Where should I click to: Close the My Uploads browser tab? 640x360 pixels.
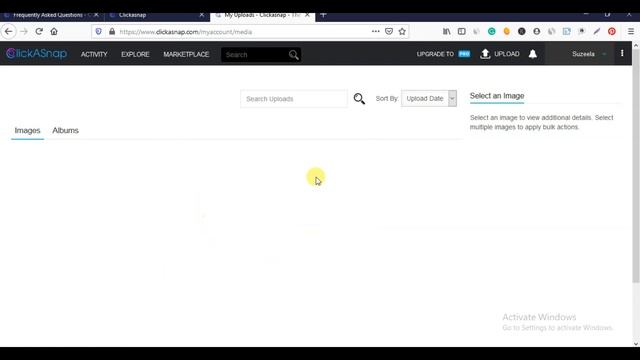pos(307,15)
